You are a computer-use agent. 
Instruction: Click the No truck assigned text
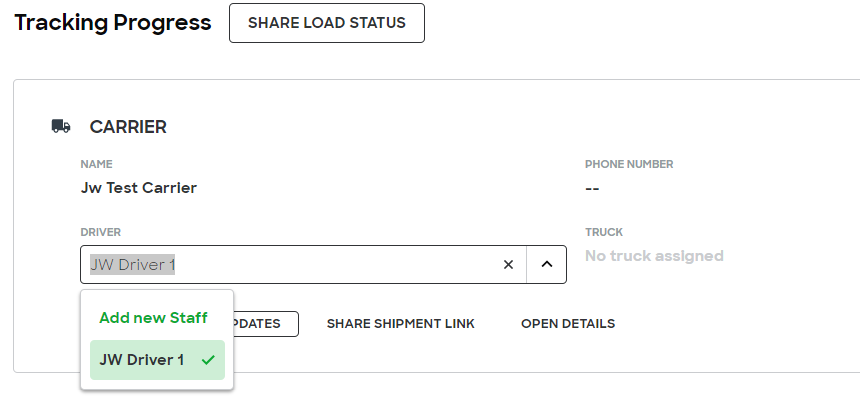point(654,256)
